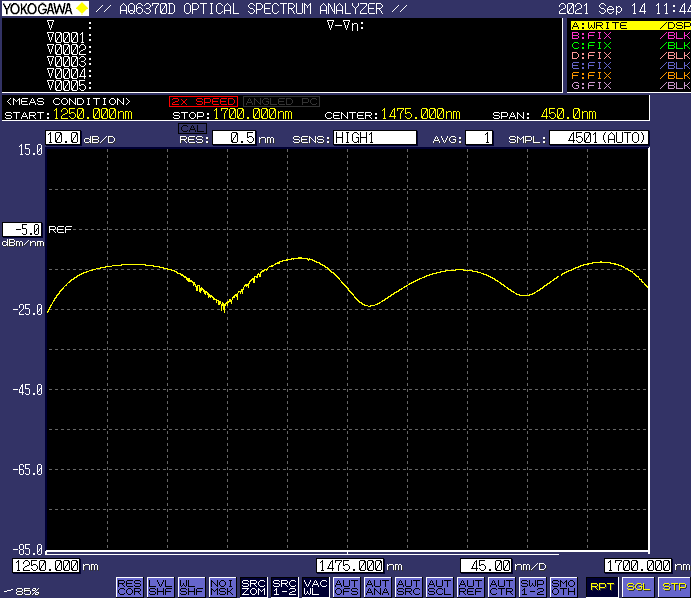The width and height of the screenshot is (691, 598).
Task: Click the -5.0 REF level box
Action: (22, 229)
